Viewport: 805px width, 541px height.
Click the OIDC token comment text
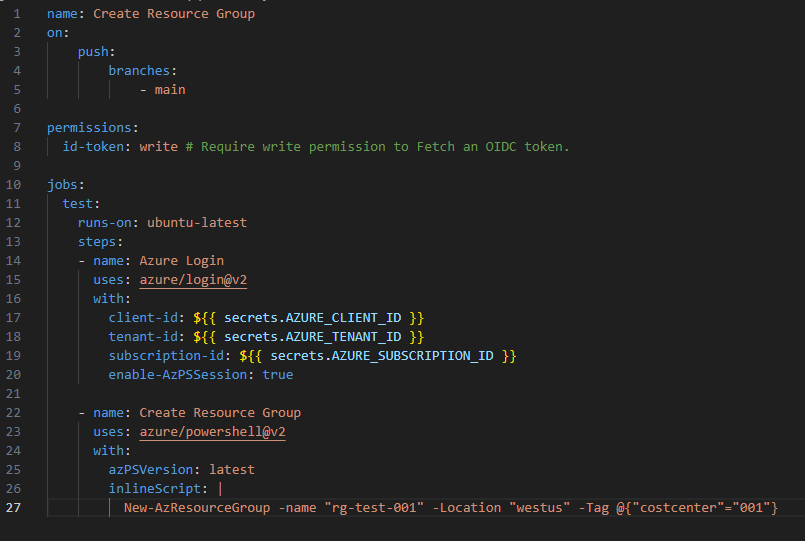(x=377, y=147)
